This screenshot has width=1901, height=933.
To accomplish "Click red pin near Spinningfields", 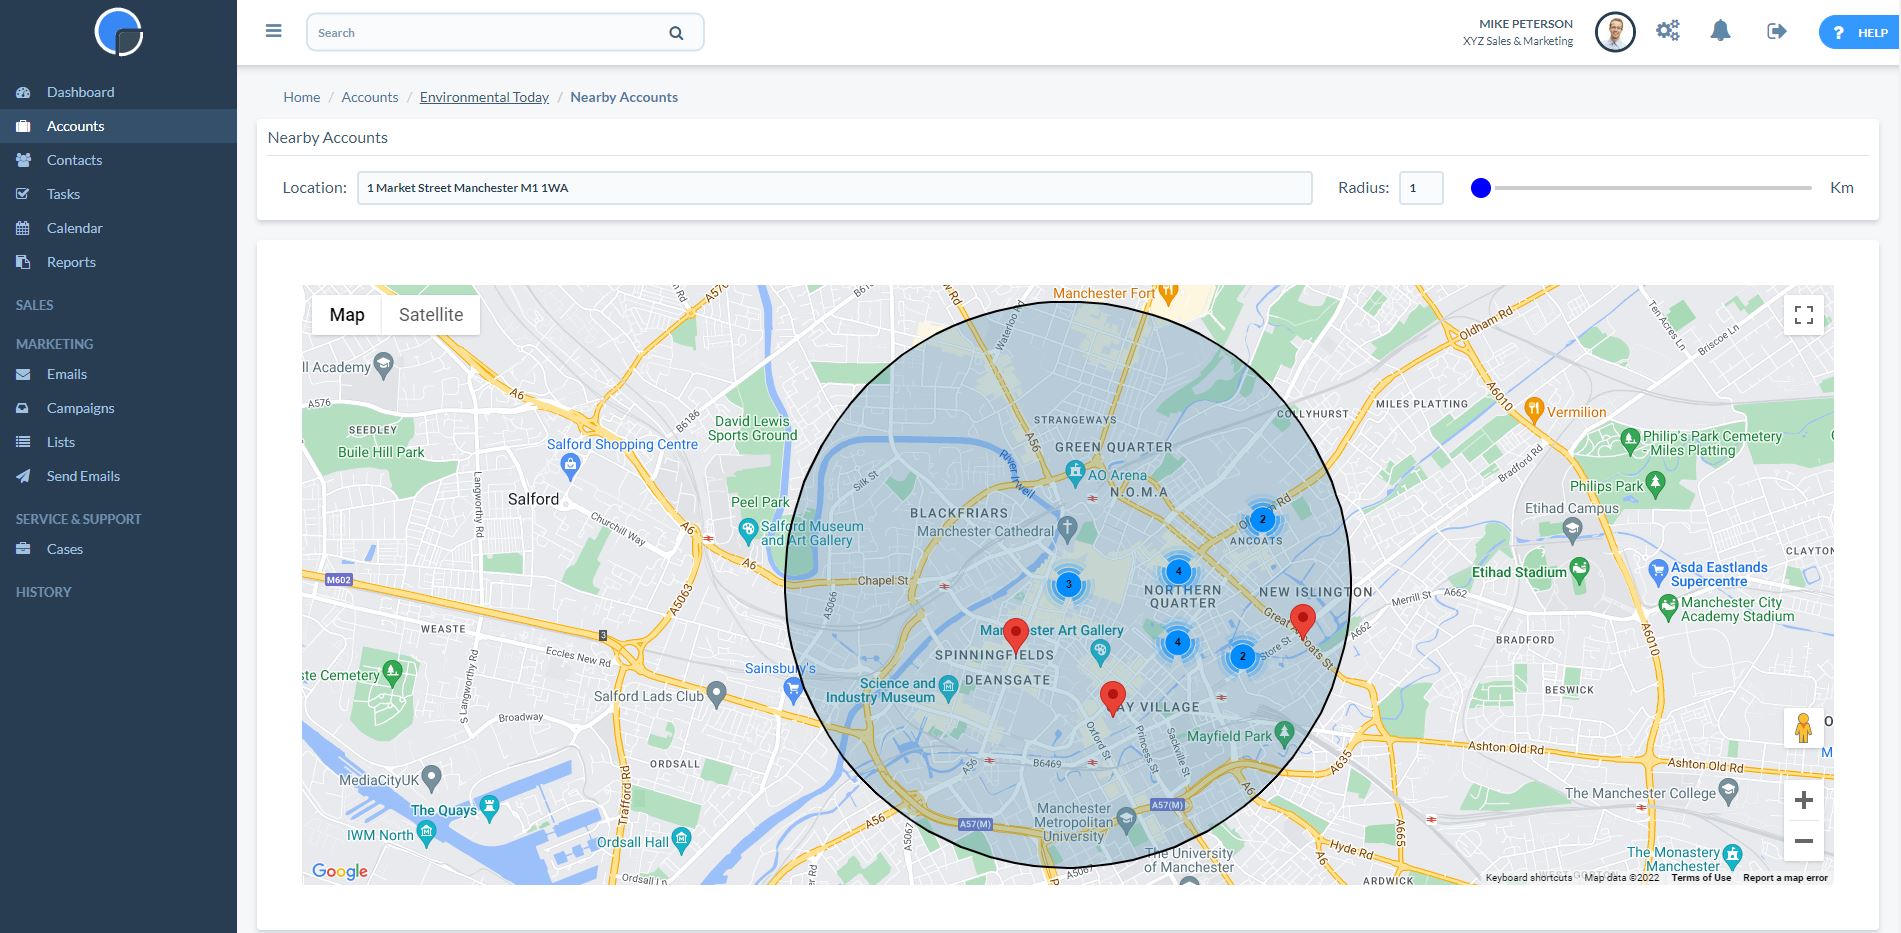I will point(1016,636).
